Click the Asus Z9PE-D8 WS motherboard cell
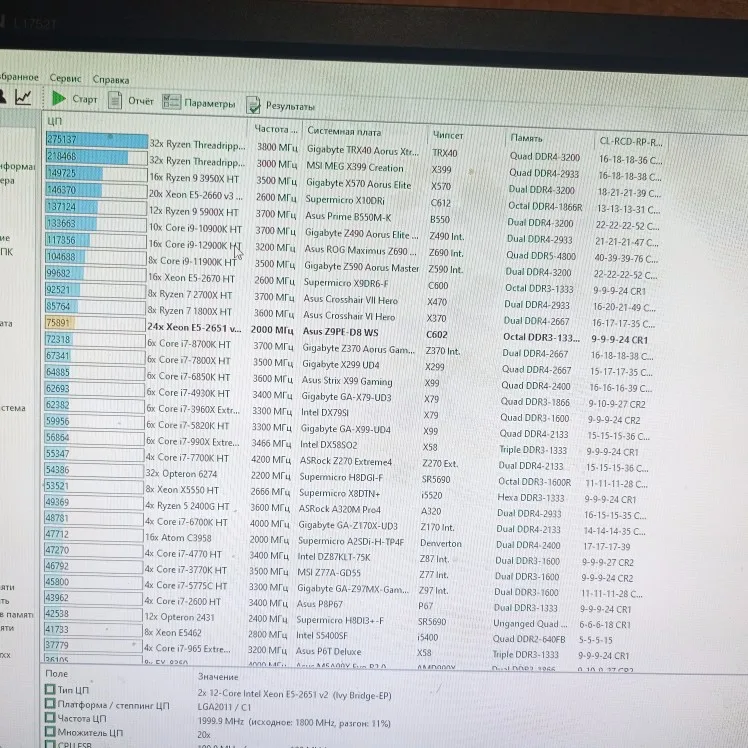Viewport: 748px width, 748px height. (340, 332)
